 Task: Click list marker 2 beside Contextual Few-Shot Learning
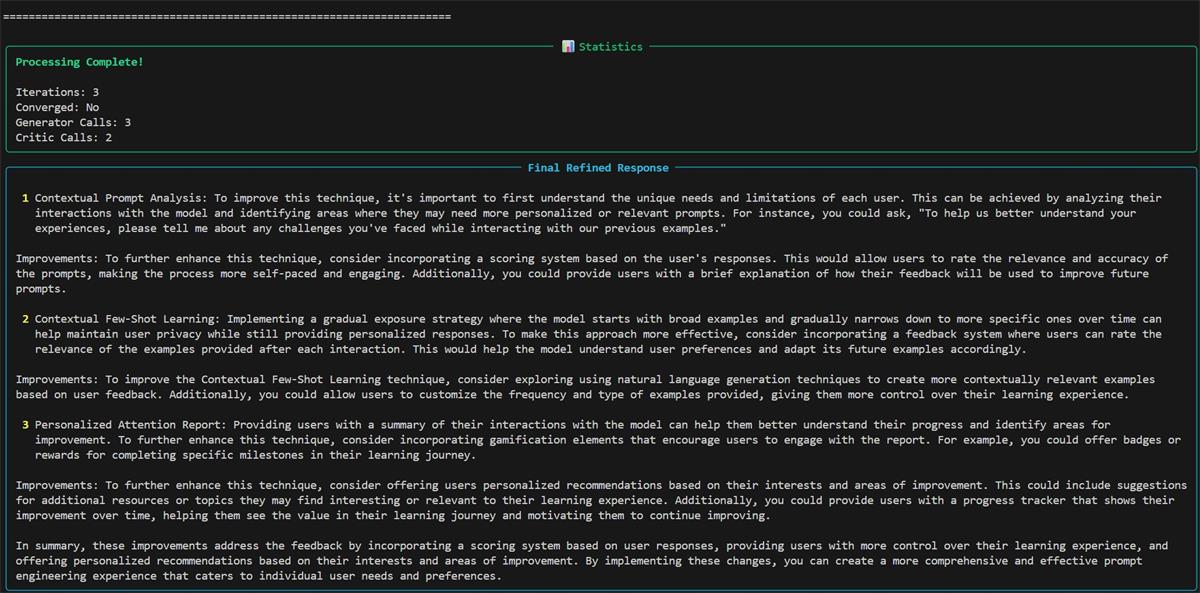(x=24, y=318)
